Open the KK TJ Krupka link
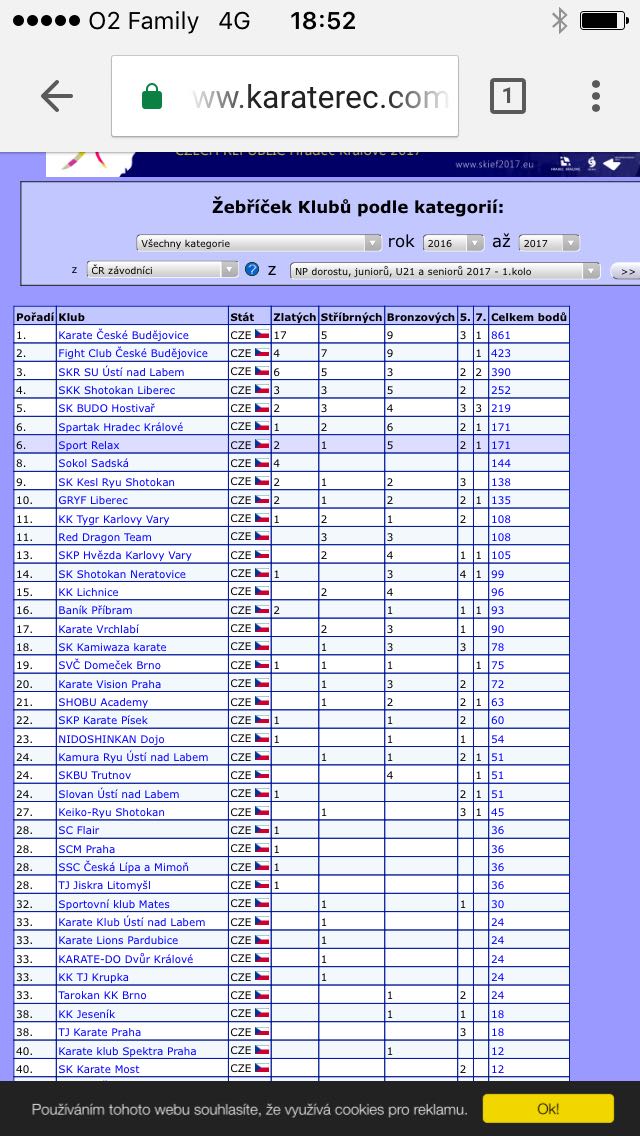Screen dimensions: 640x1136 (93, 977)
